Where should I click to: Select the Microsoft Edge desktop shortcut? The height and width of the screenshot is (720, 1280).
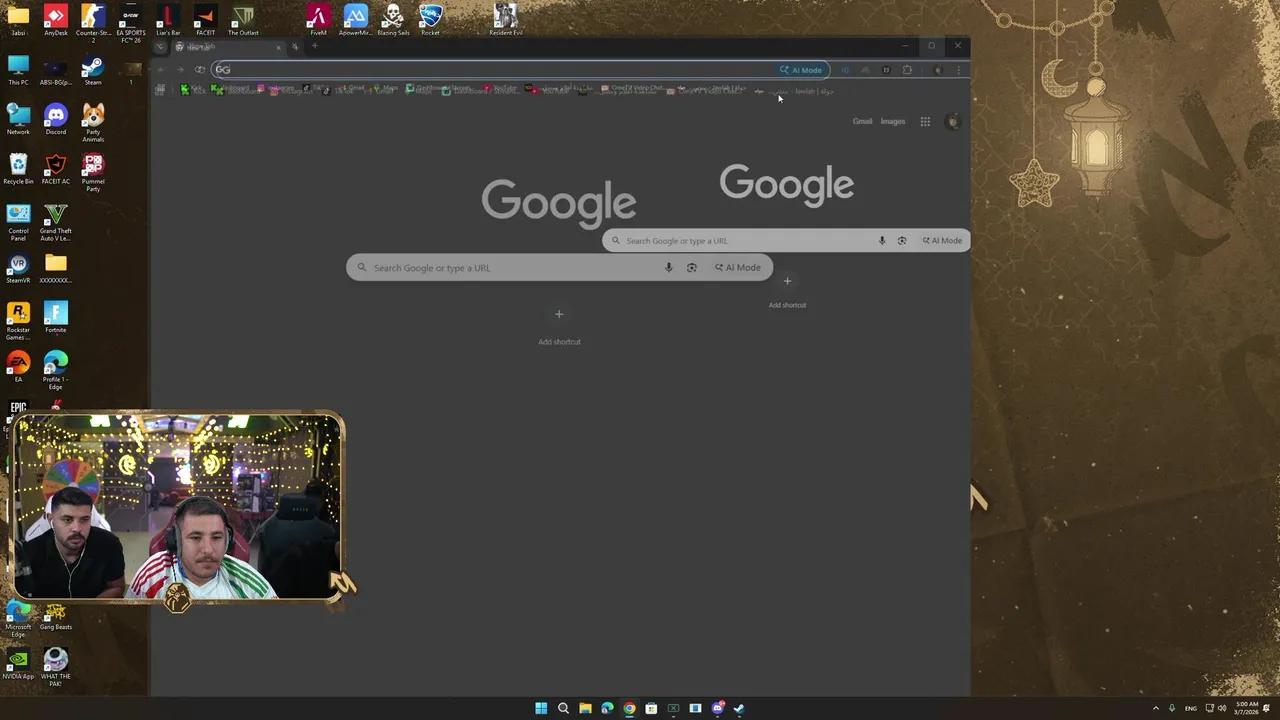(18, 618)
